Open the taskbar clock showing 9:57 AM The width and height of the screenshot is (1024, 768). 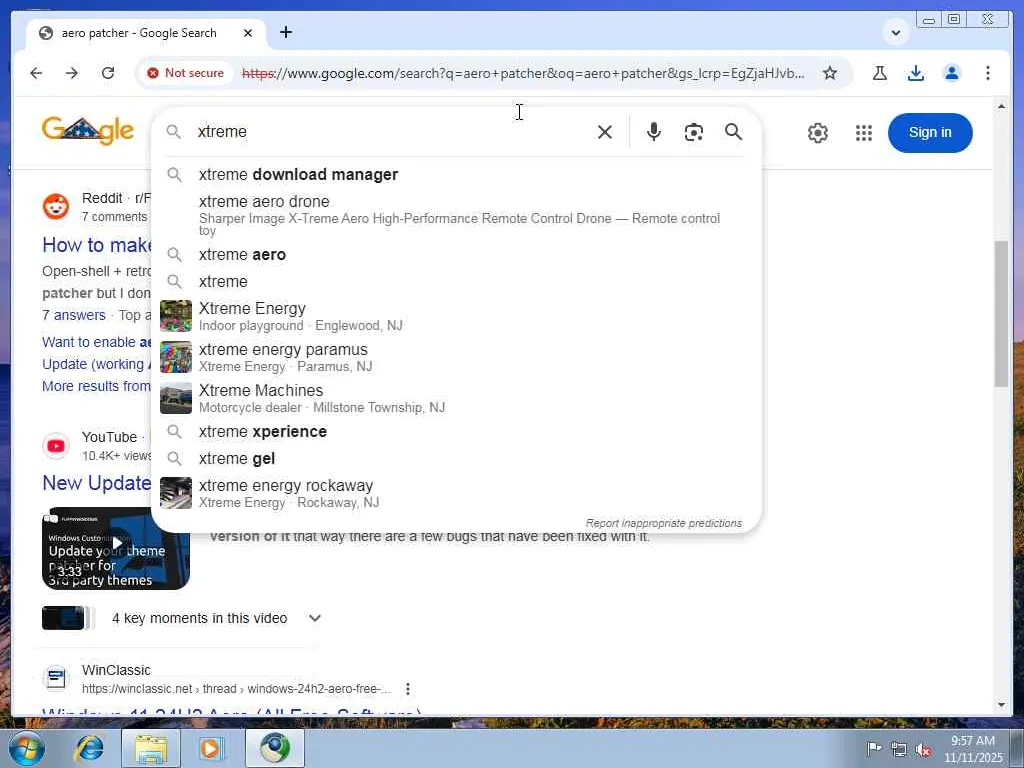tap(973, 749)
